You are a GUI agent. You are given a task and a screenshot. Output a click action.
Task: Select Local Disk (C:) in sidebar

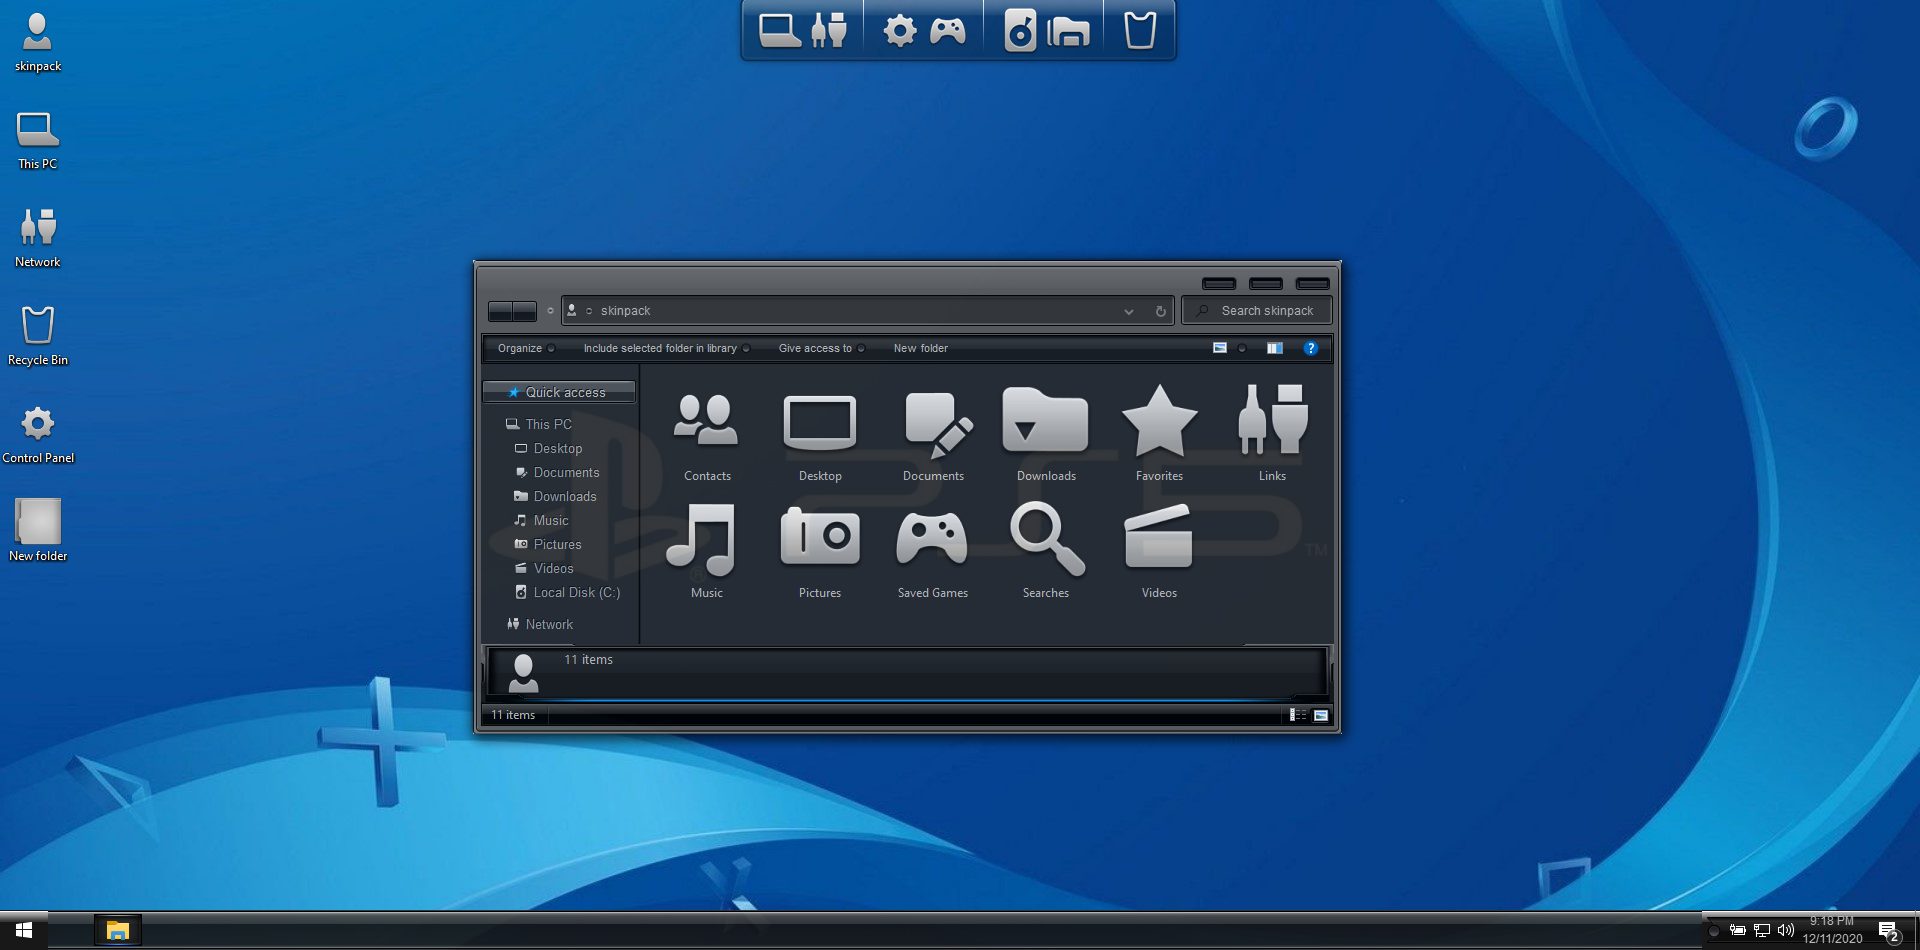pos(576,592)
